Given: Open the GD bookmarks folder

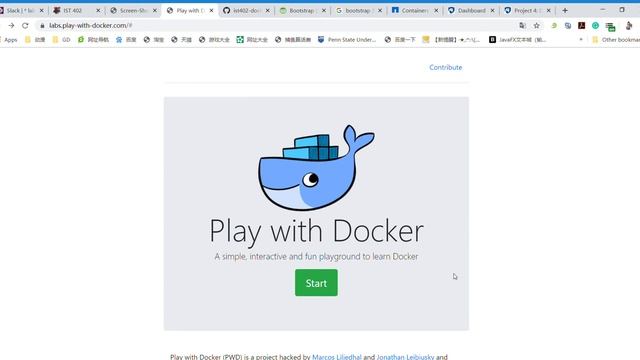Looking at the screenshot, I should click(x=62, y=40).
